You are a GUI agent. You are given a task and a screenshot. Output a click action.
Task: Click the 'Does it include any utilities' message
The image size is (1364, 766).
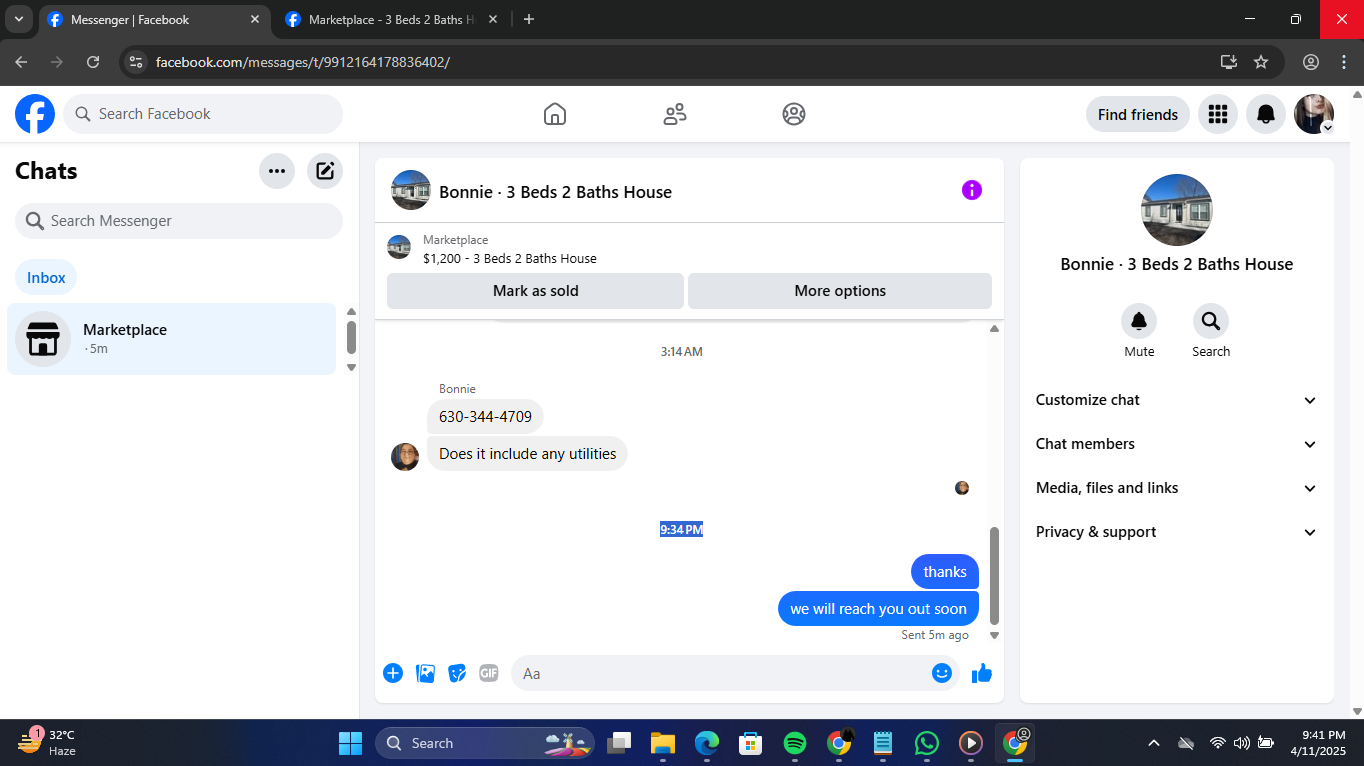[527, 454]
